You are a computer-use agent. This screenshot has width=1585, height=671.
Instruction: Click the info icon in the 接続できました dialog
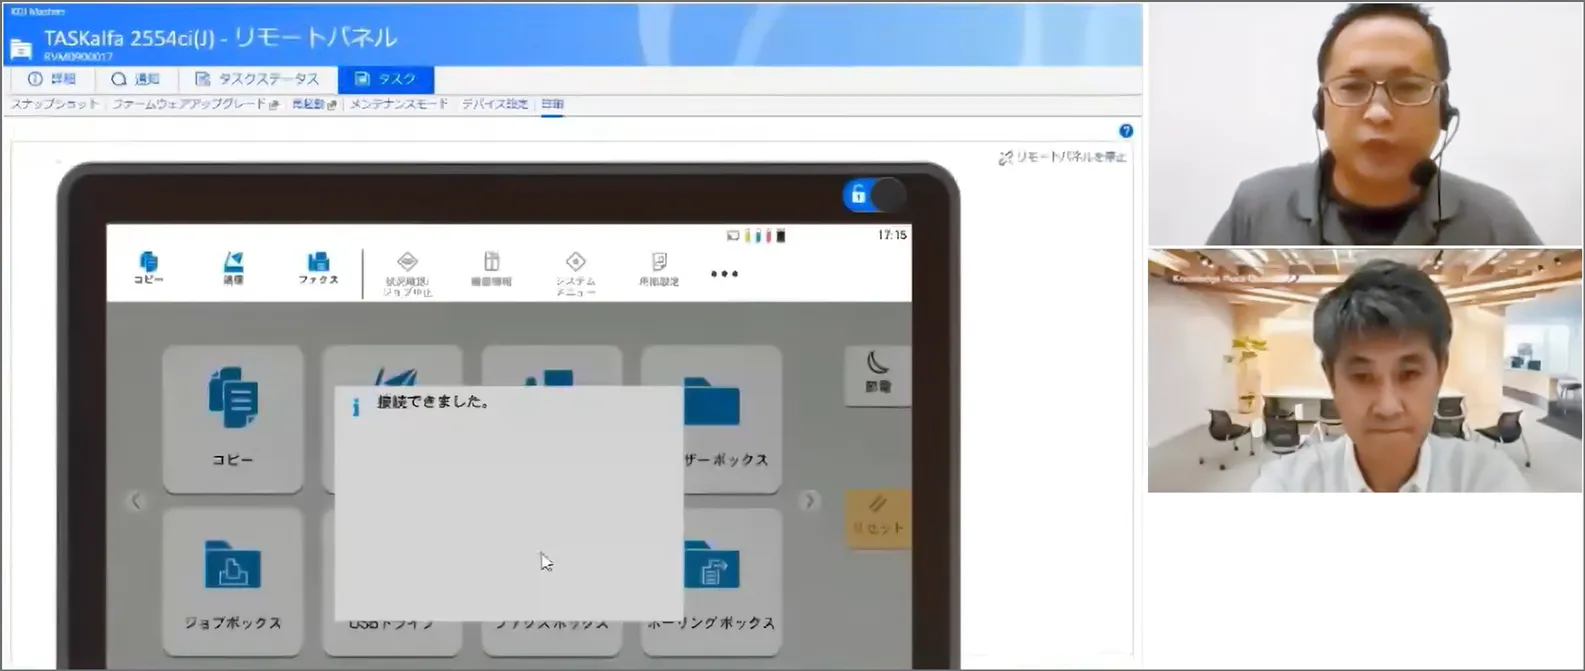[356, 407]
